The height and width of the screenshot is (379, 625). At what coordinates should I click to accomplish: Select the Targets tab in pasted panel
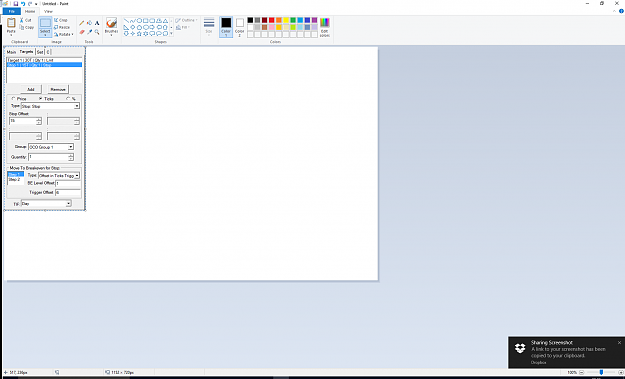26,52
